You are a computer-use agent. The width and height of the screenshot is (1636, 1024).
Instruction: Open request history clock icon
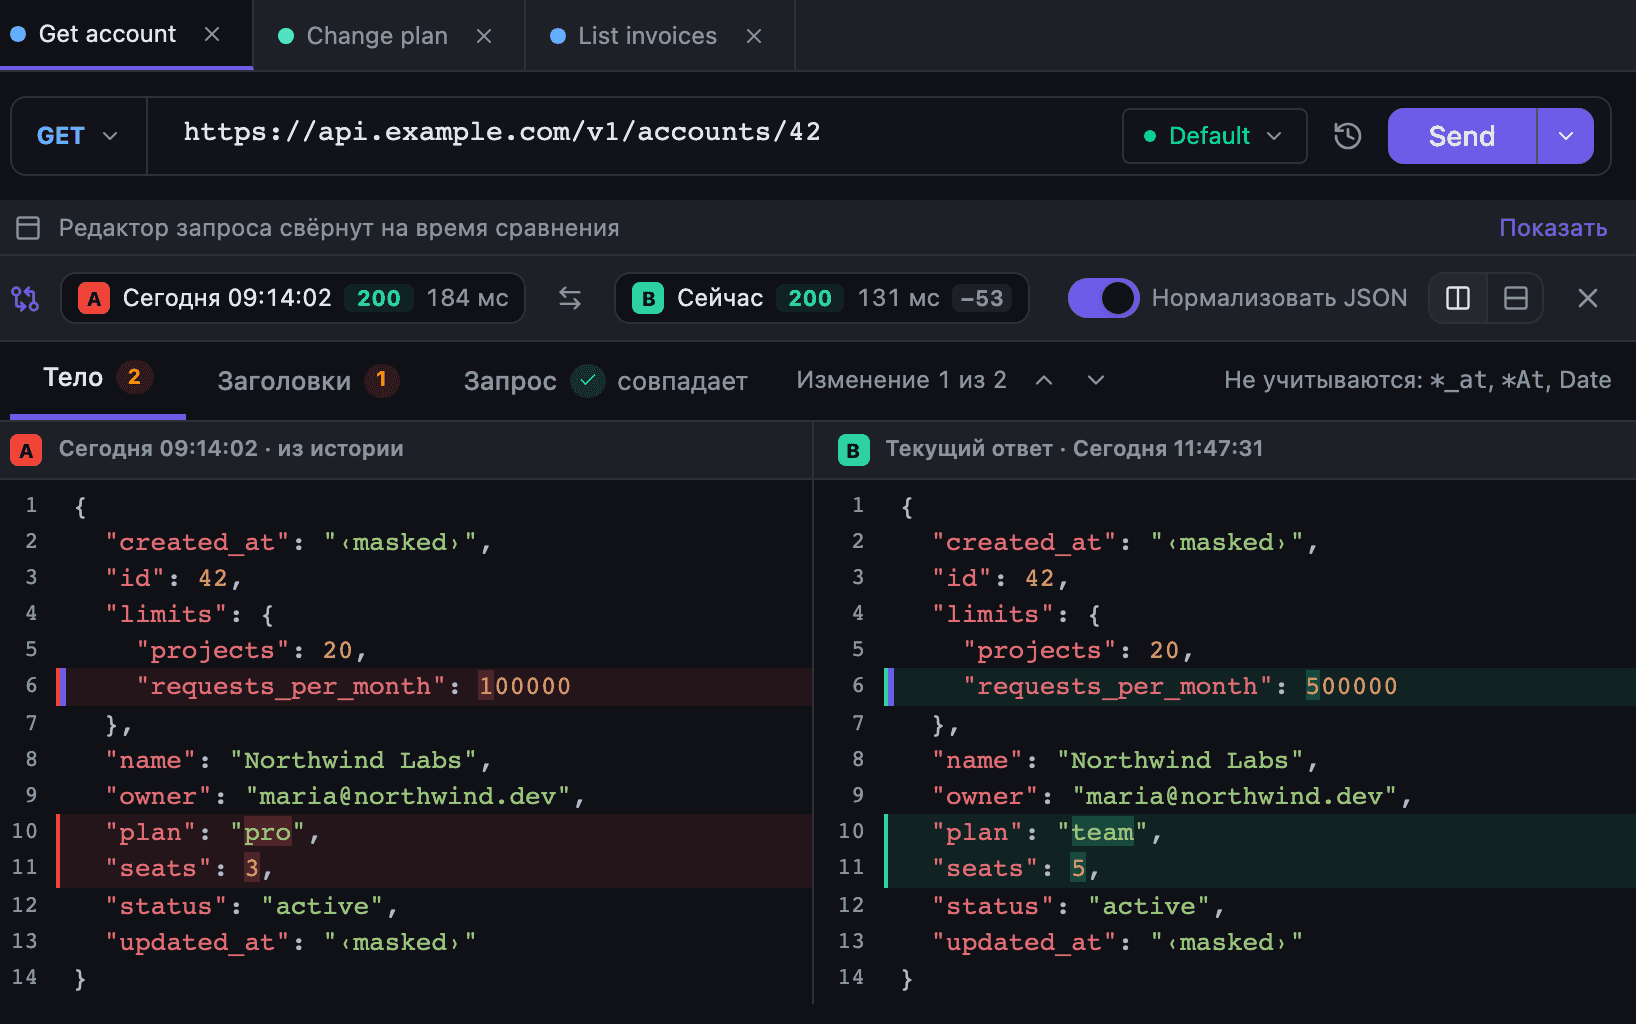(x=1348, y=136)
